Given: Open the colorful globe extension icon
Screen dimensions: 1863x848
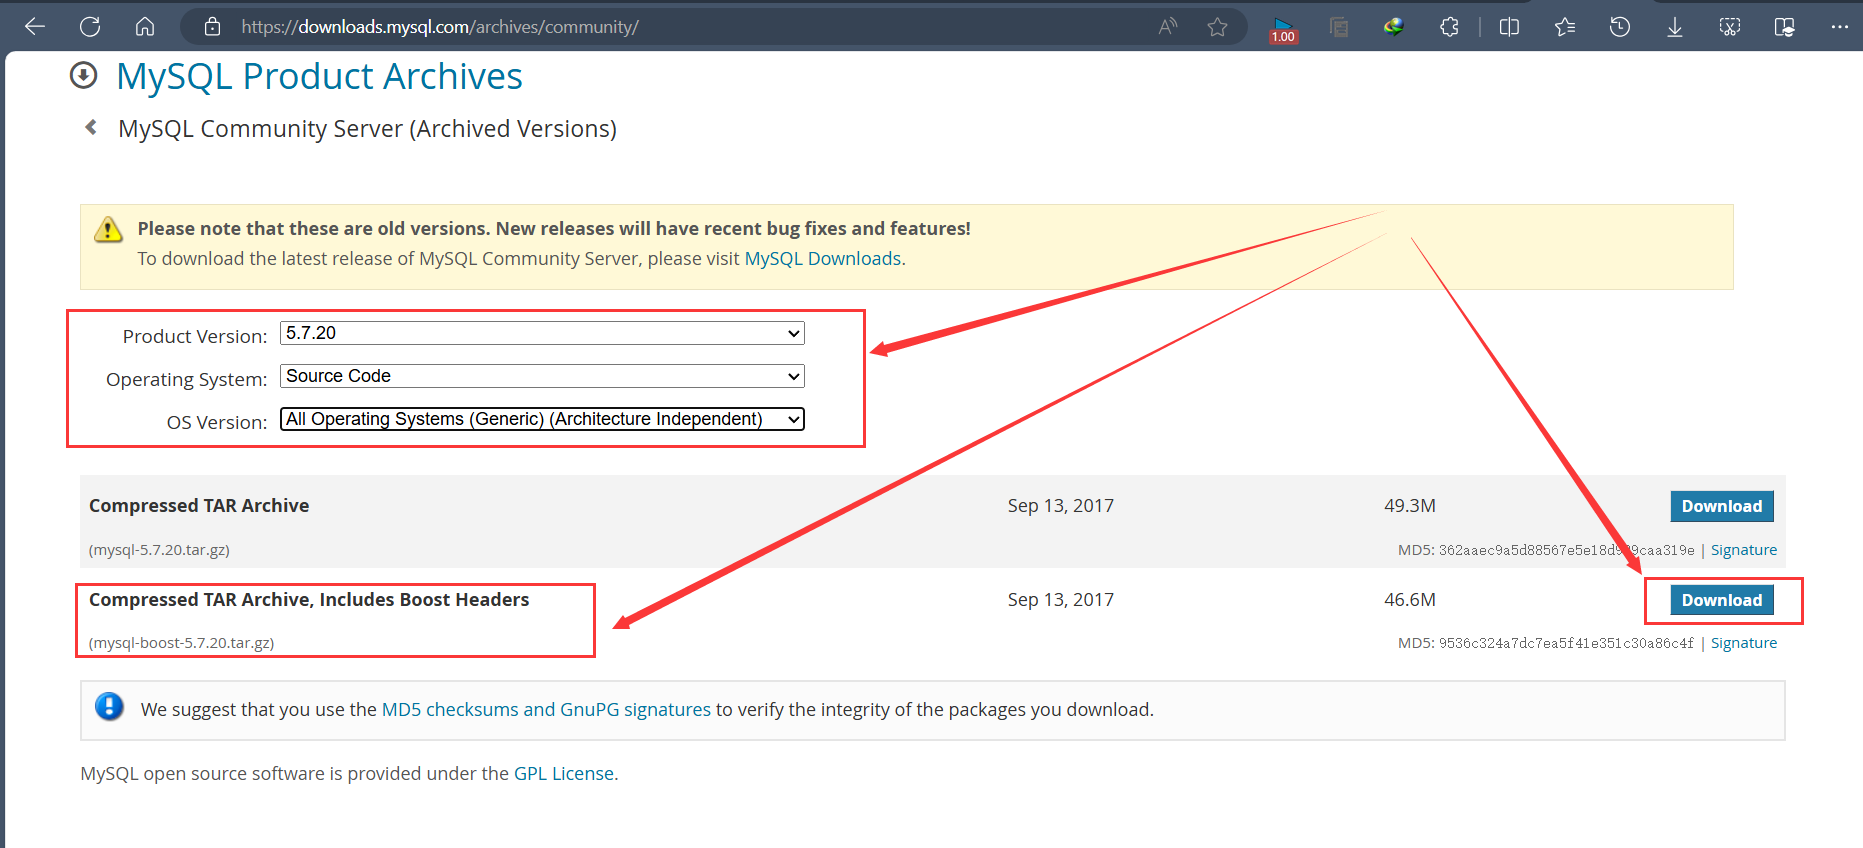Looking at the screenshot, I should [1394, 27].
